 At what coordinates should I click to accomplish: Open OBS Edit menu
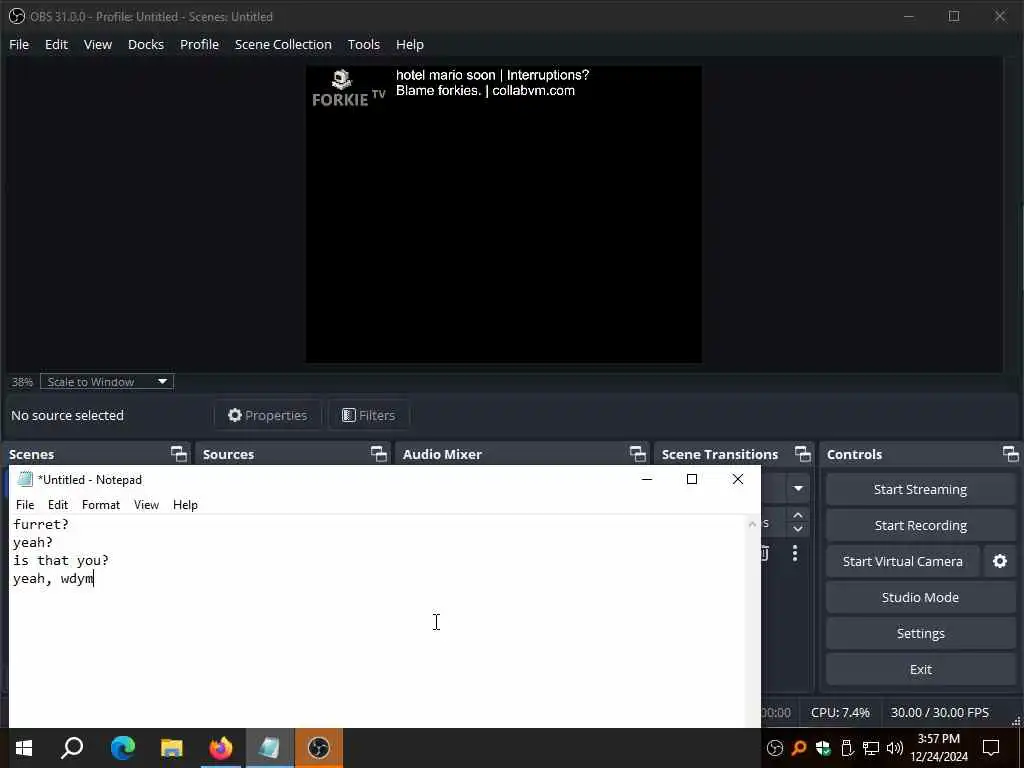[56, 44]
